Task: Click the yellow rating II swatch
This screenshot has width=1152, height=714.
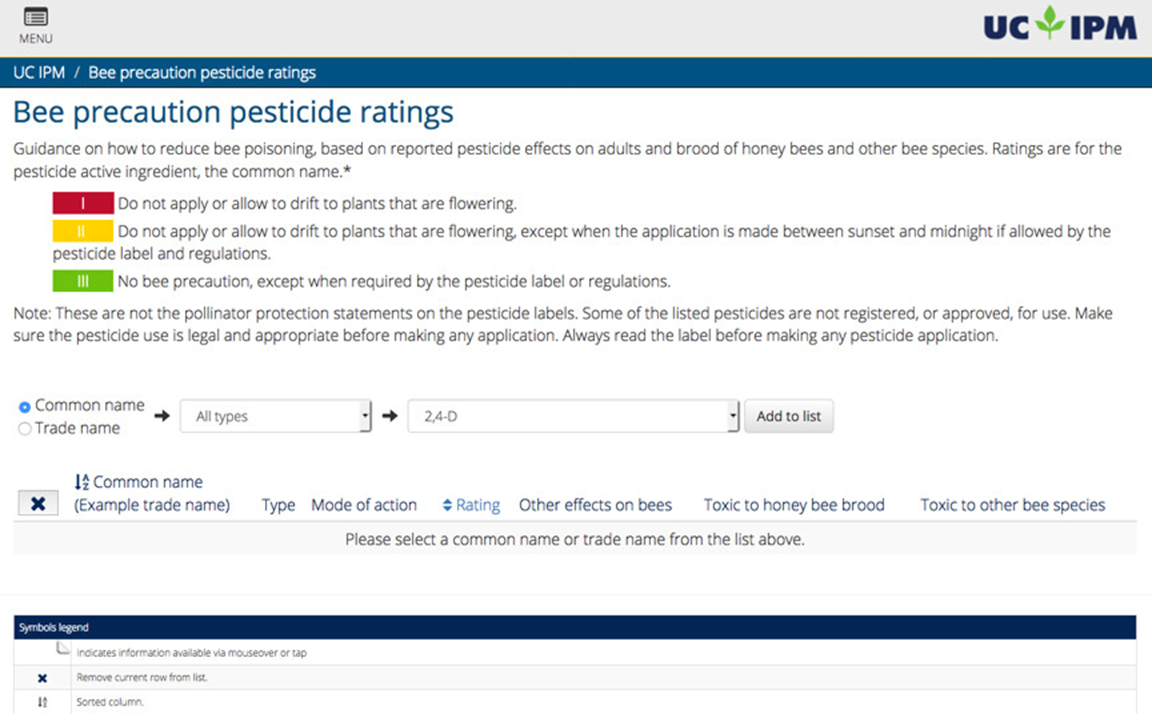Action: [83, 231]
